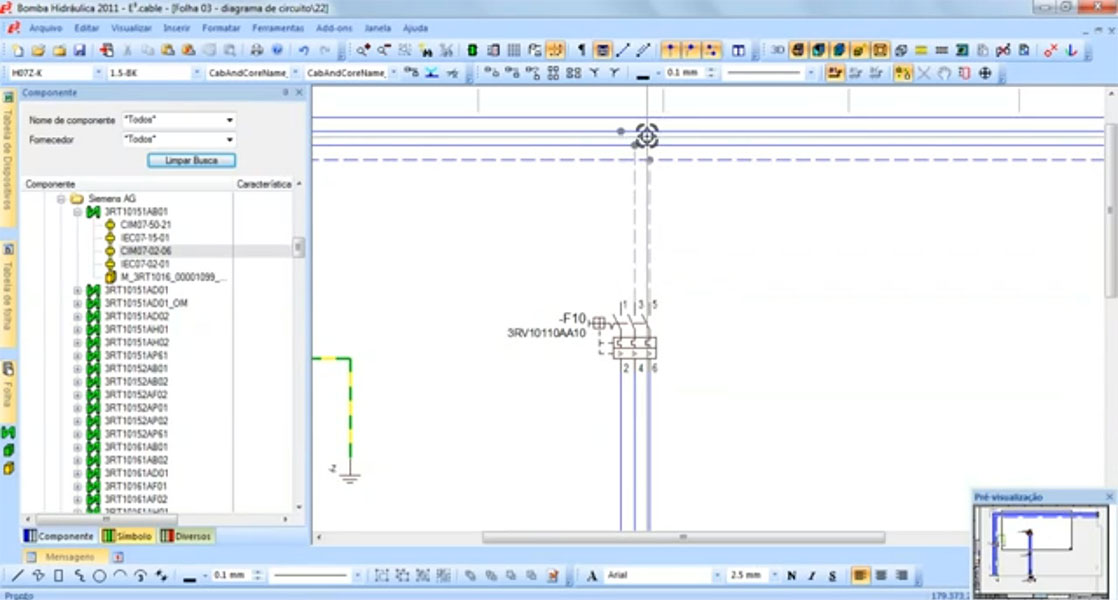This screenshot has height=600, width=1118.
Task: Collapse the Siemens AG folder
Action: pos(61,199)
